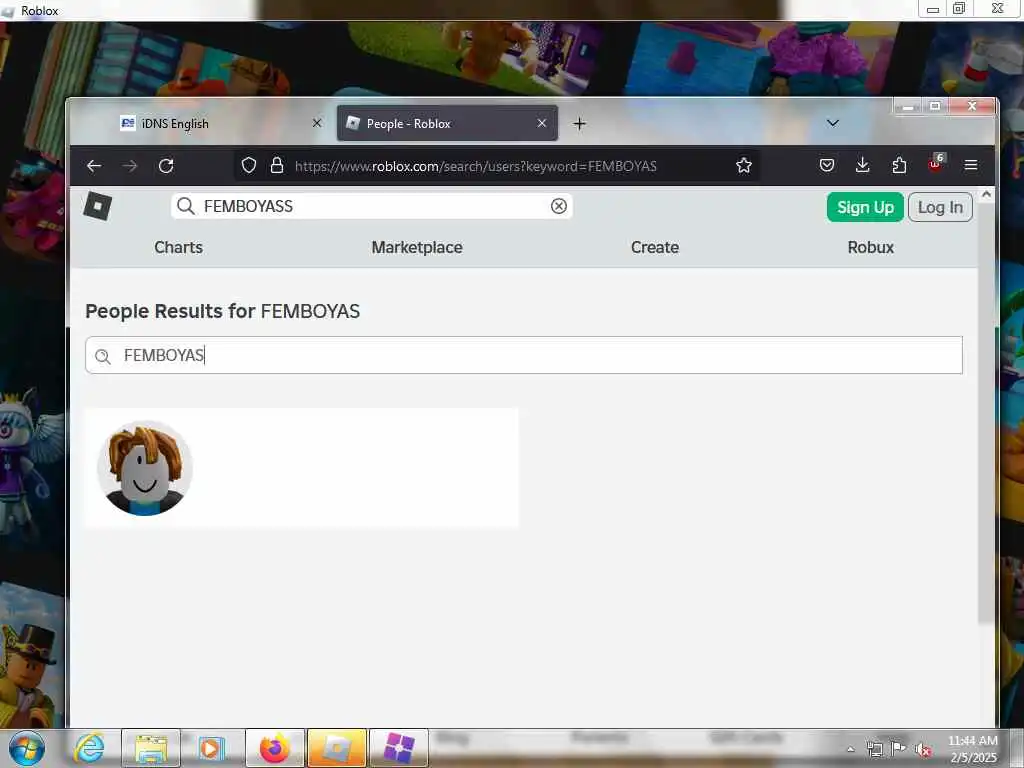1024x768 pixels.
Task: Select the People - Roblox tab
Action: point(447,123)
